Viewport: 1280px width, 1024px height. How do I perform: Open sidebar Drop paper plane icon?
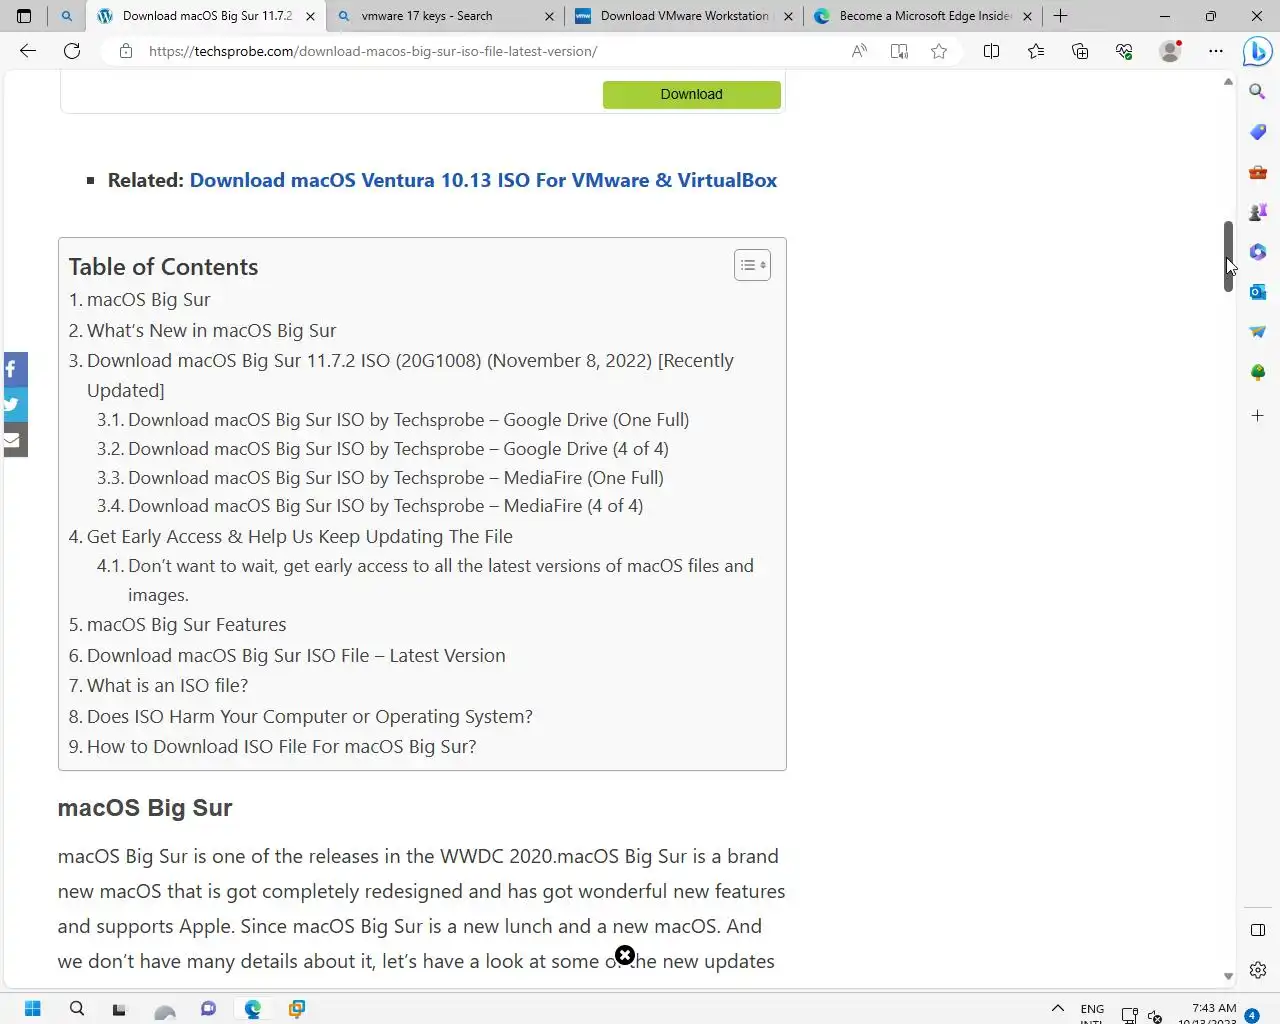pyautogui.click(x=1258, y=332)
